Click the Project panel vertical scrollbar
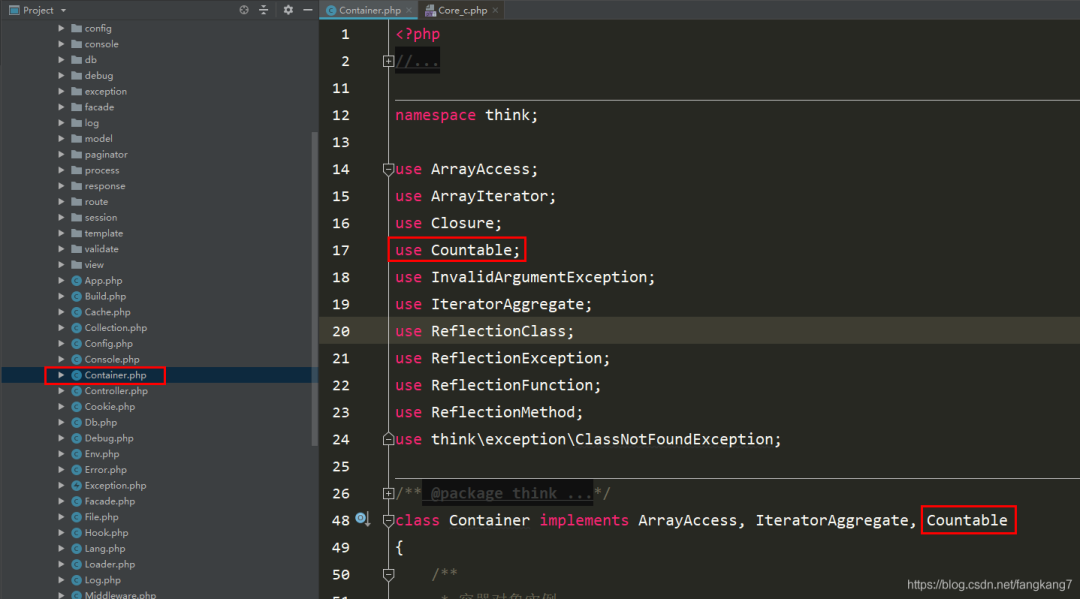This screenshot has height=599, width=1080. pyautogui.click(x=315, y=289)
